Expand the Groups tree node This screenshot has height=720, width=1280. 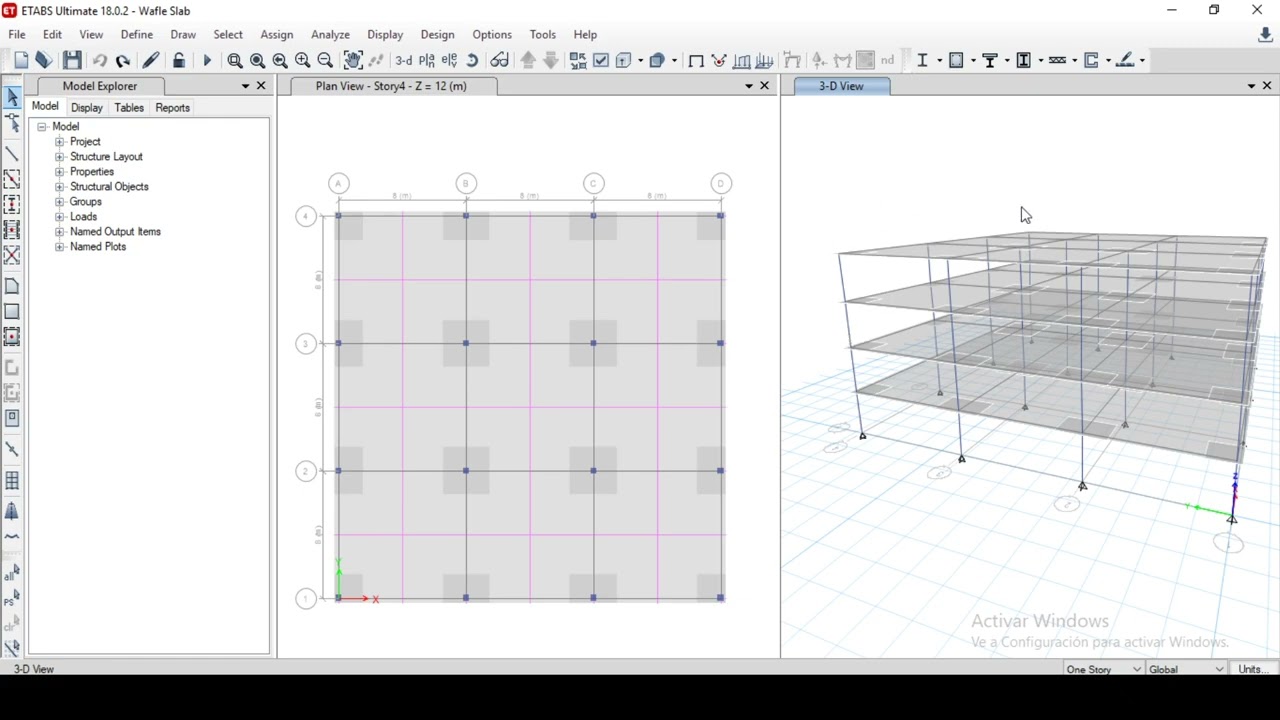click(x=59, y=202)
